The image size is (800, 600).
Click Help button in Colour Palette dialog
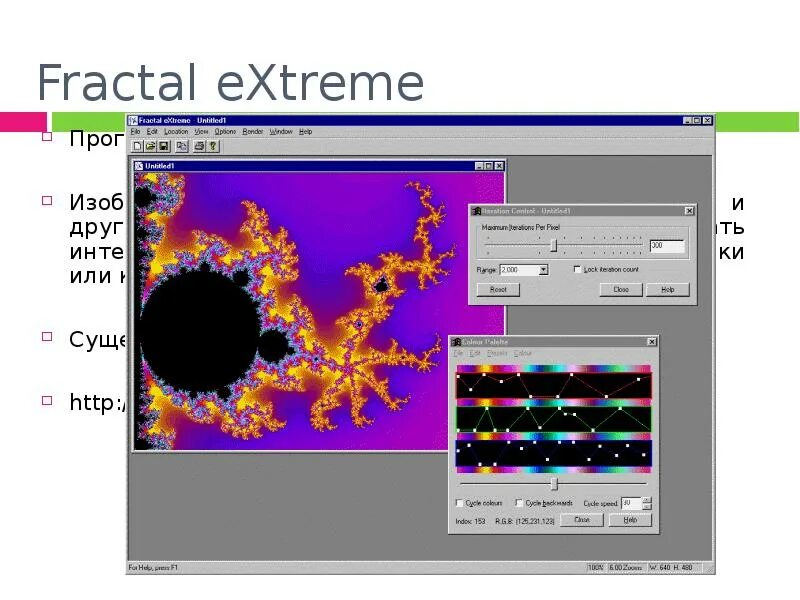pyautogui.click(x=630, y=520)
